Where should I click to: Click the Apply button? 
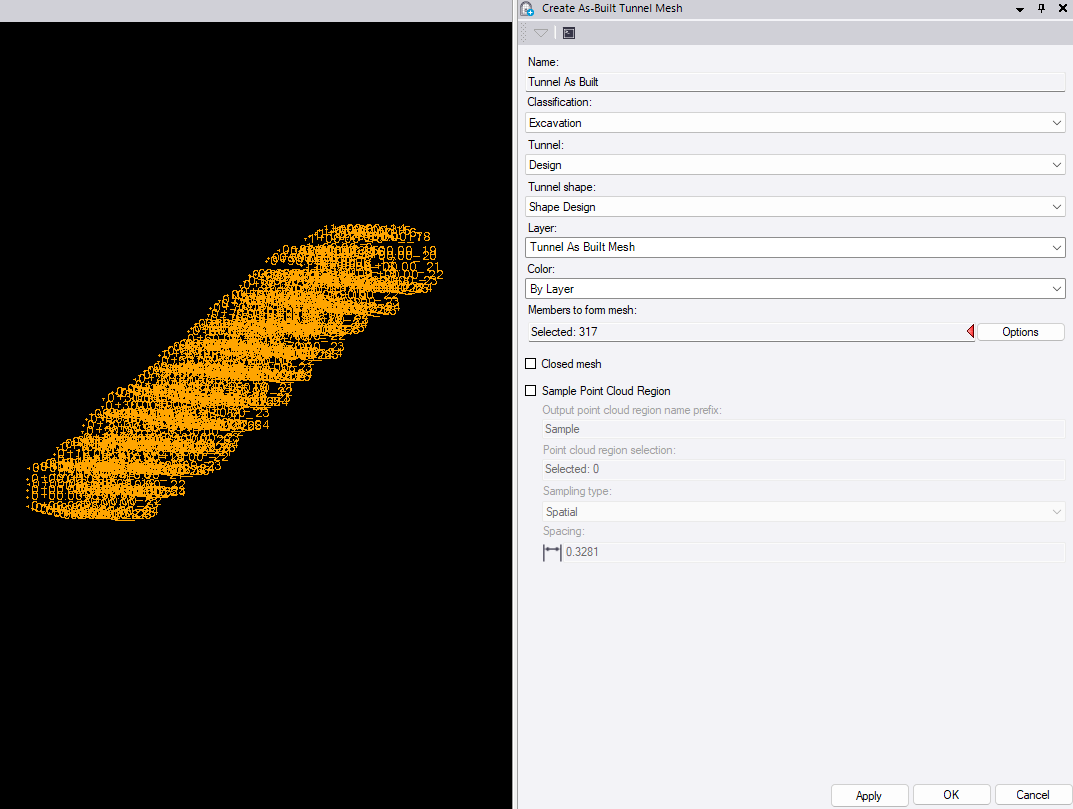(x=869, y=795)
